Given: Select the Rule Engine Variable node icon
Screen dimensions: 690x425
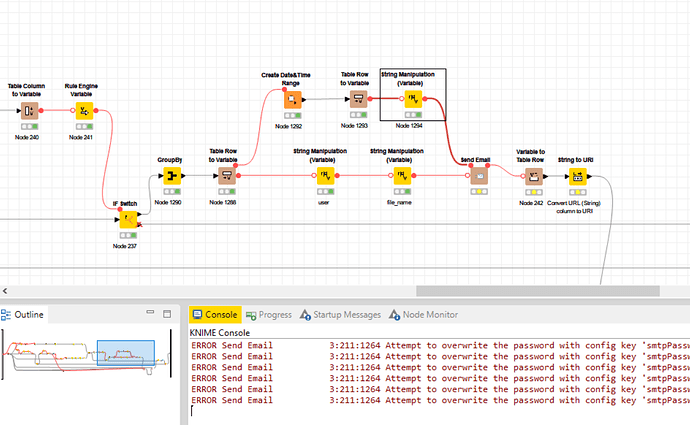Looking at the screenshot, I should [84, 111].
